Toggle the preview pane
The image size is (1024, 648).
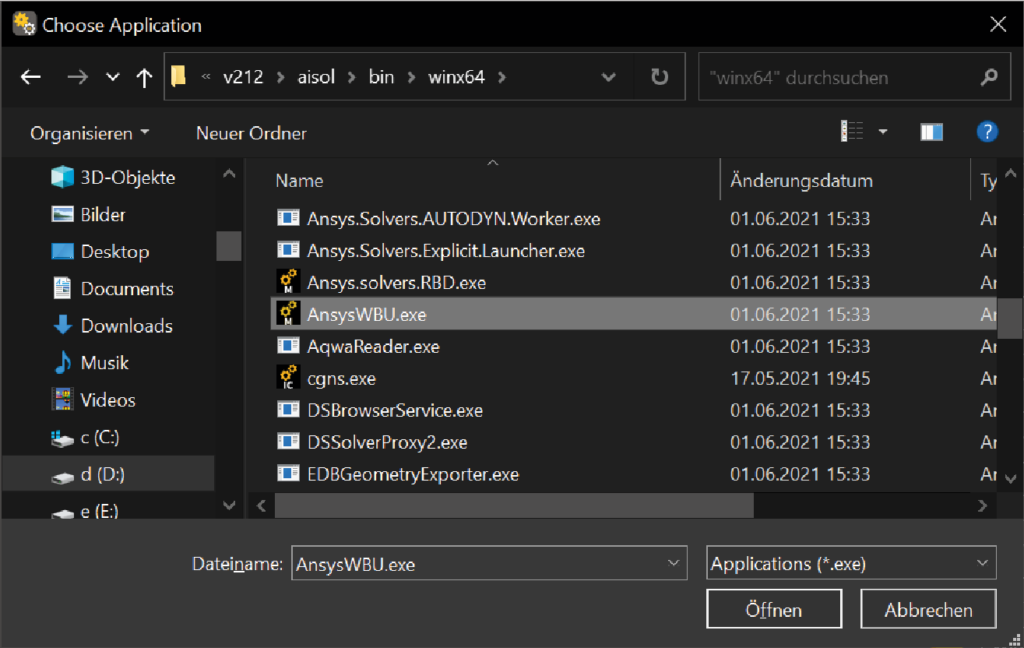[x=931, y=132]
